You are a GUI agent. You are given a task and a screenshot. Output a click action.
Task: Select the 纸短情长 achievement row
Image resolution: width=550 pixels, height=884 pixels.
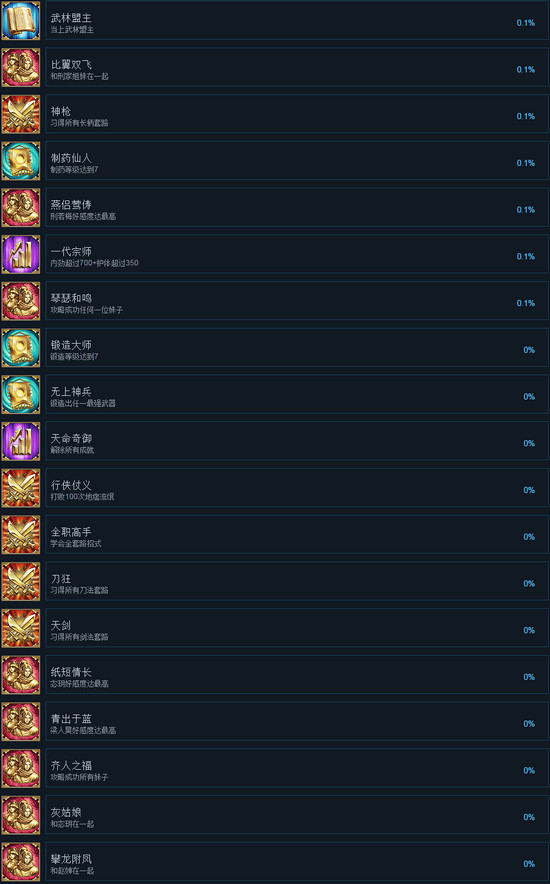click(x=297, y=675)
